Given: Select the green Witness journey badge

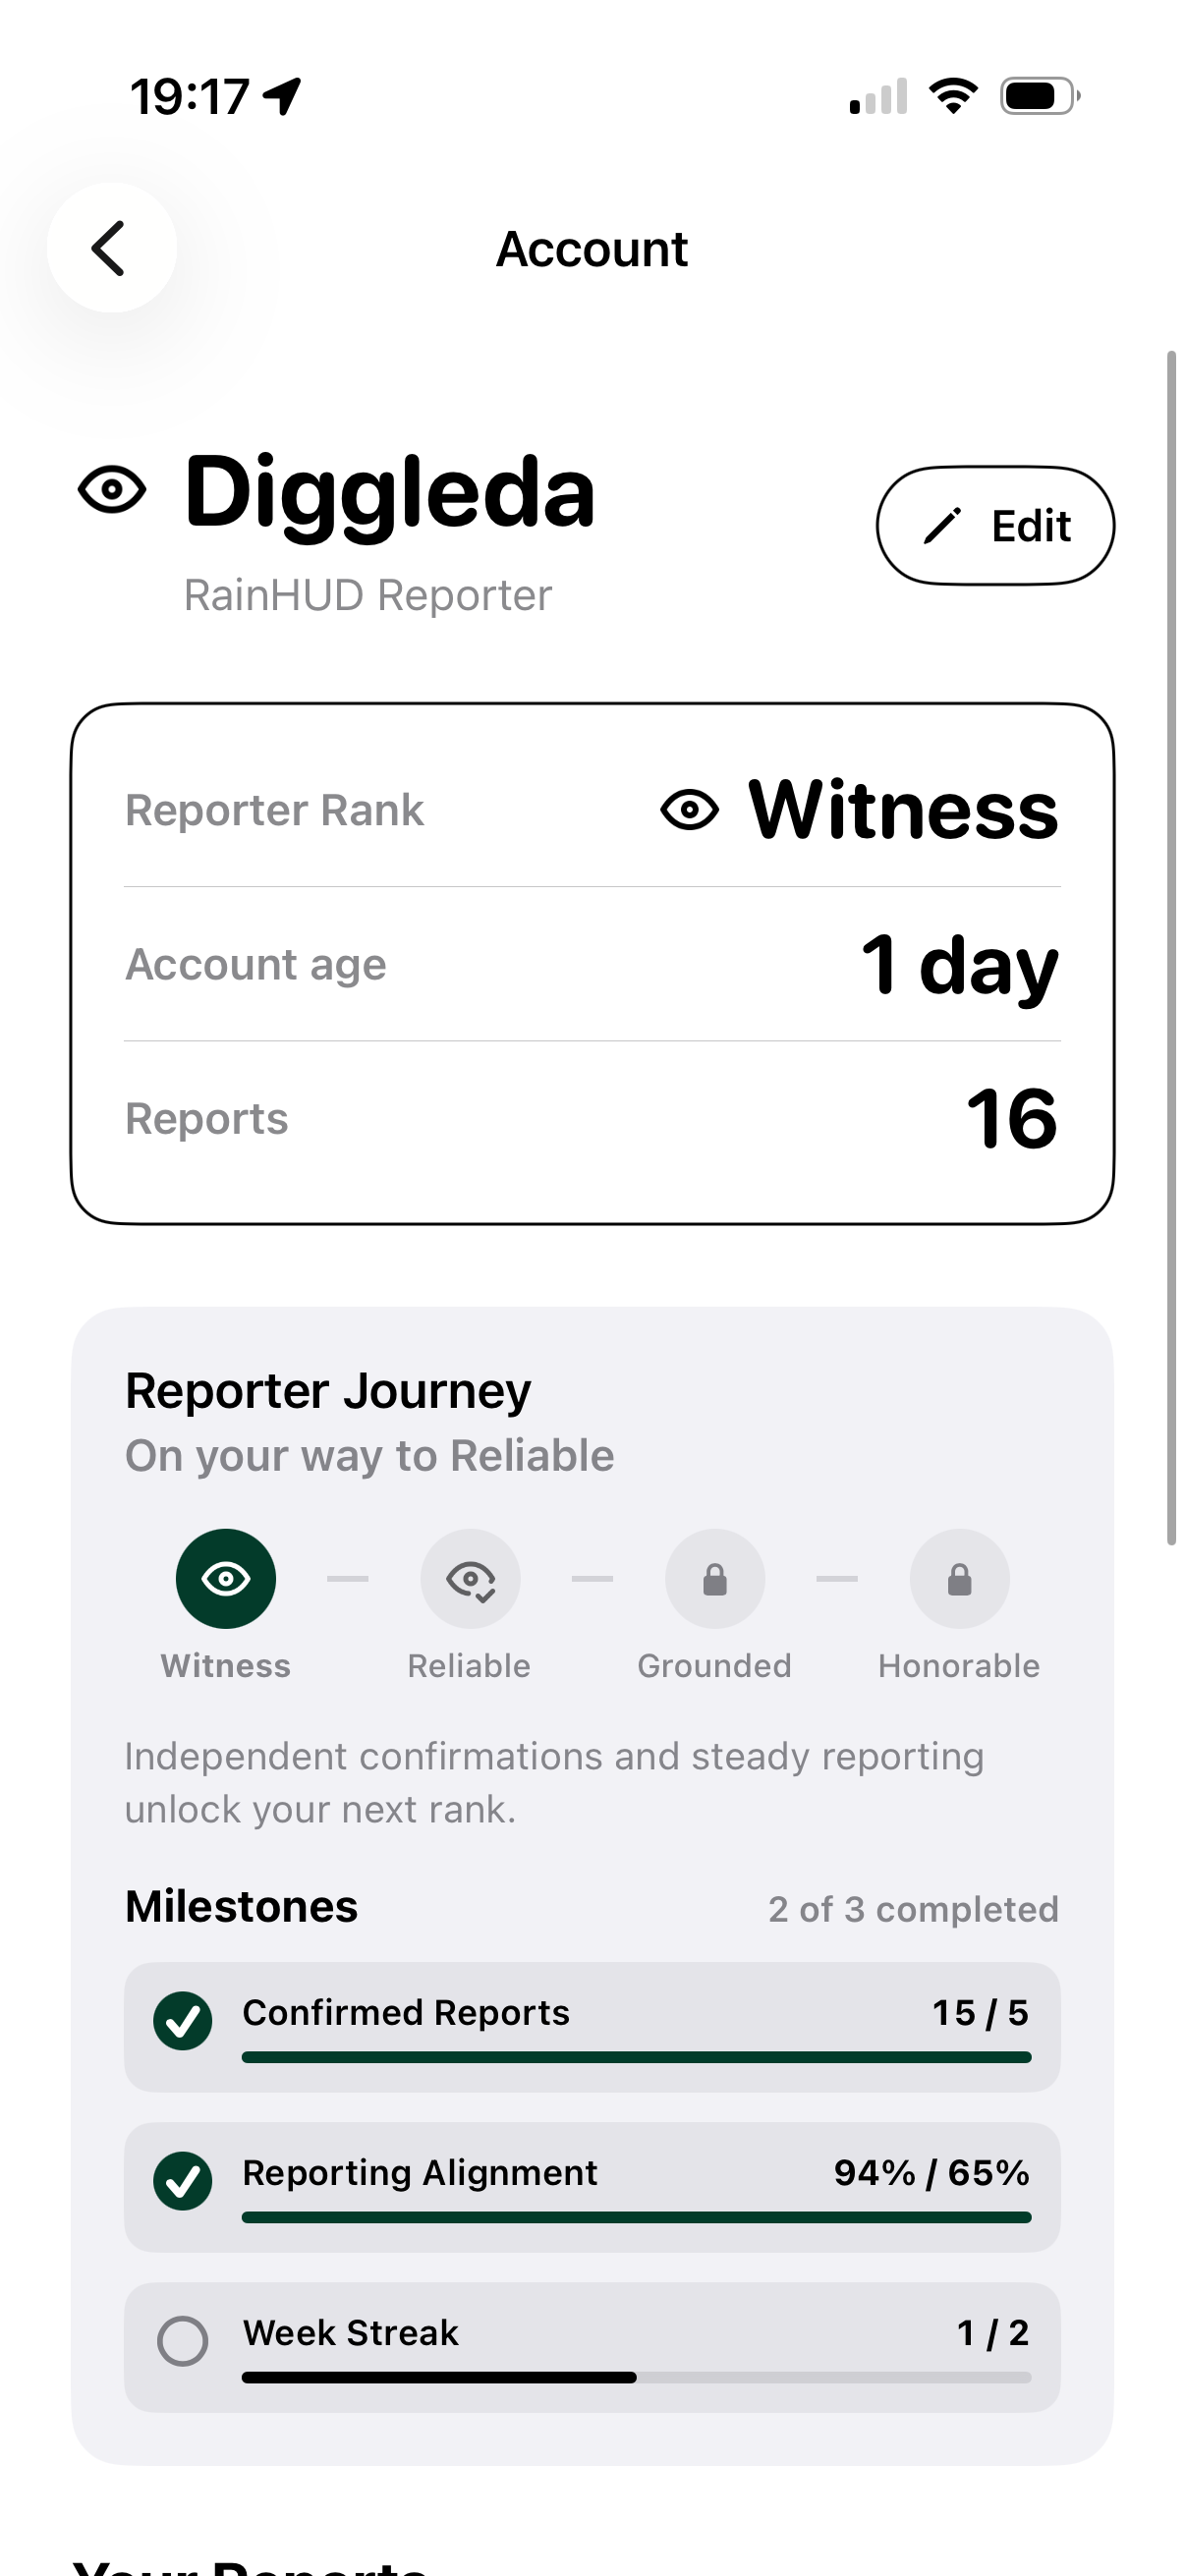Looking at the screenshot, I should (x=226, y=1579).
